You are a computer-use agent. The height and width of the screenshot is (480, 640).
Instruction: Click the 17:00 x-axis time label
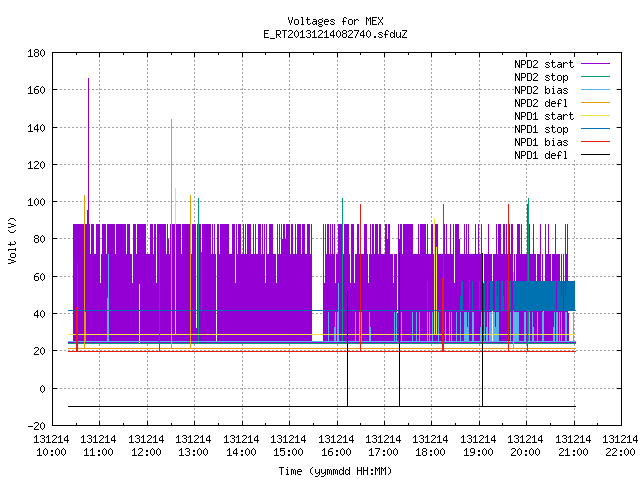pos(383,453)
